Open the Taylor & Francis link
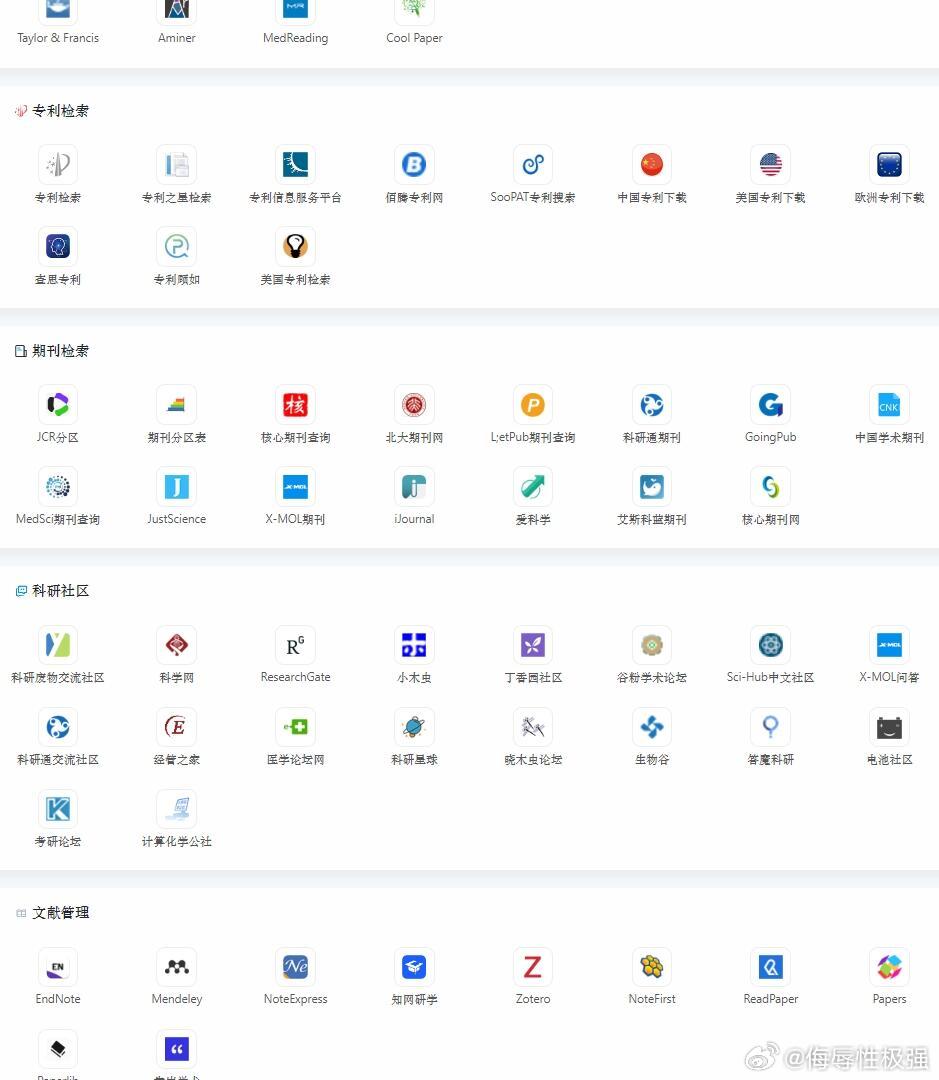This screenshot has width=939, height=1080. pyautogui.click(x=58, y=38)
